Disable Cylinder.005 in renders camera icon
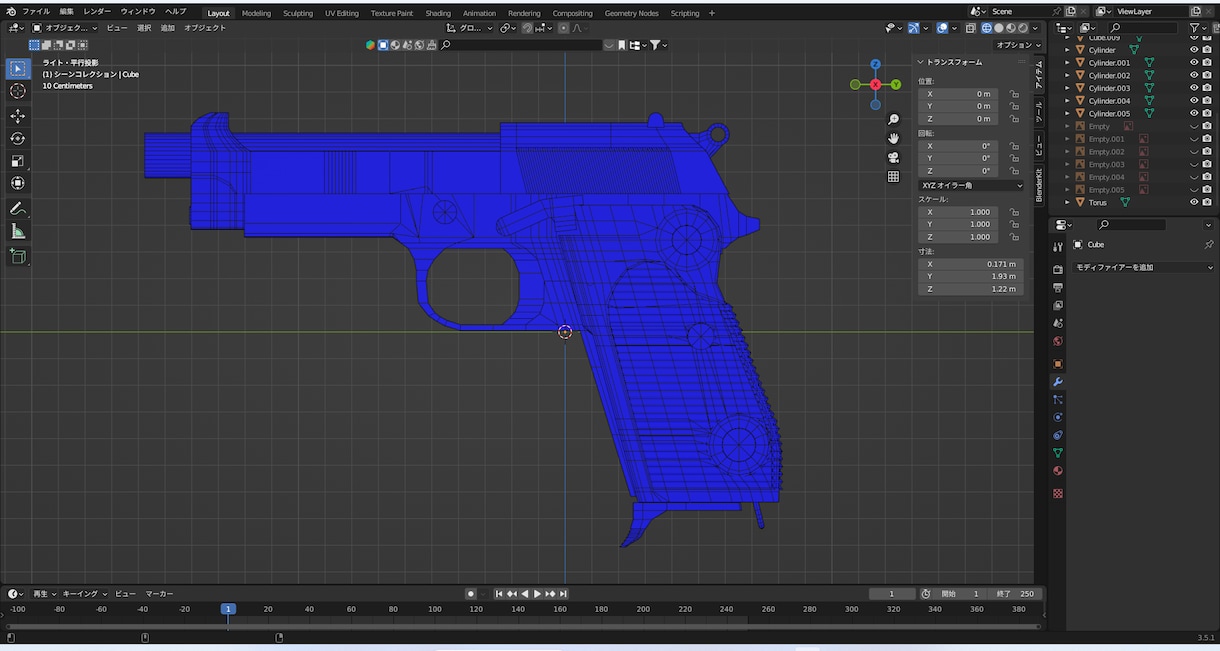This screenshot has height=651, width=1220. pyautogui.click(x=1208, y=113)
